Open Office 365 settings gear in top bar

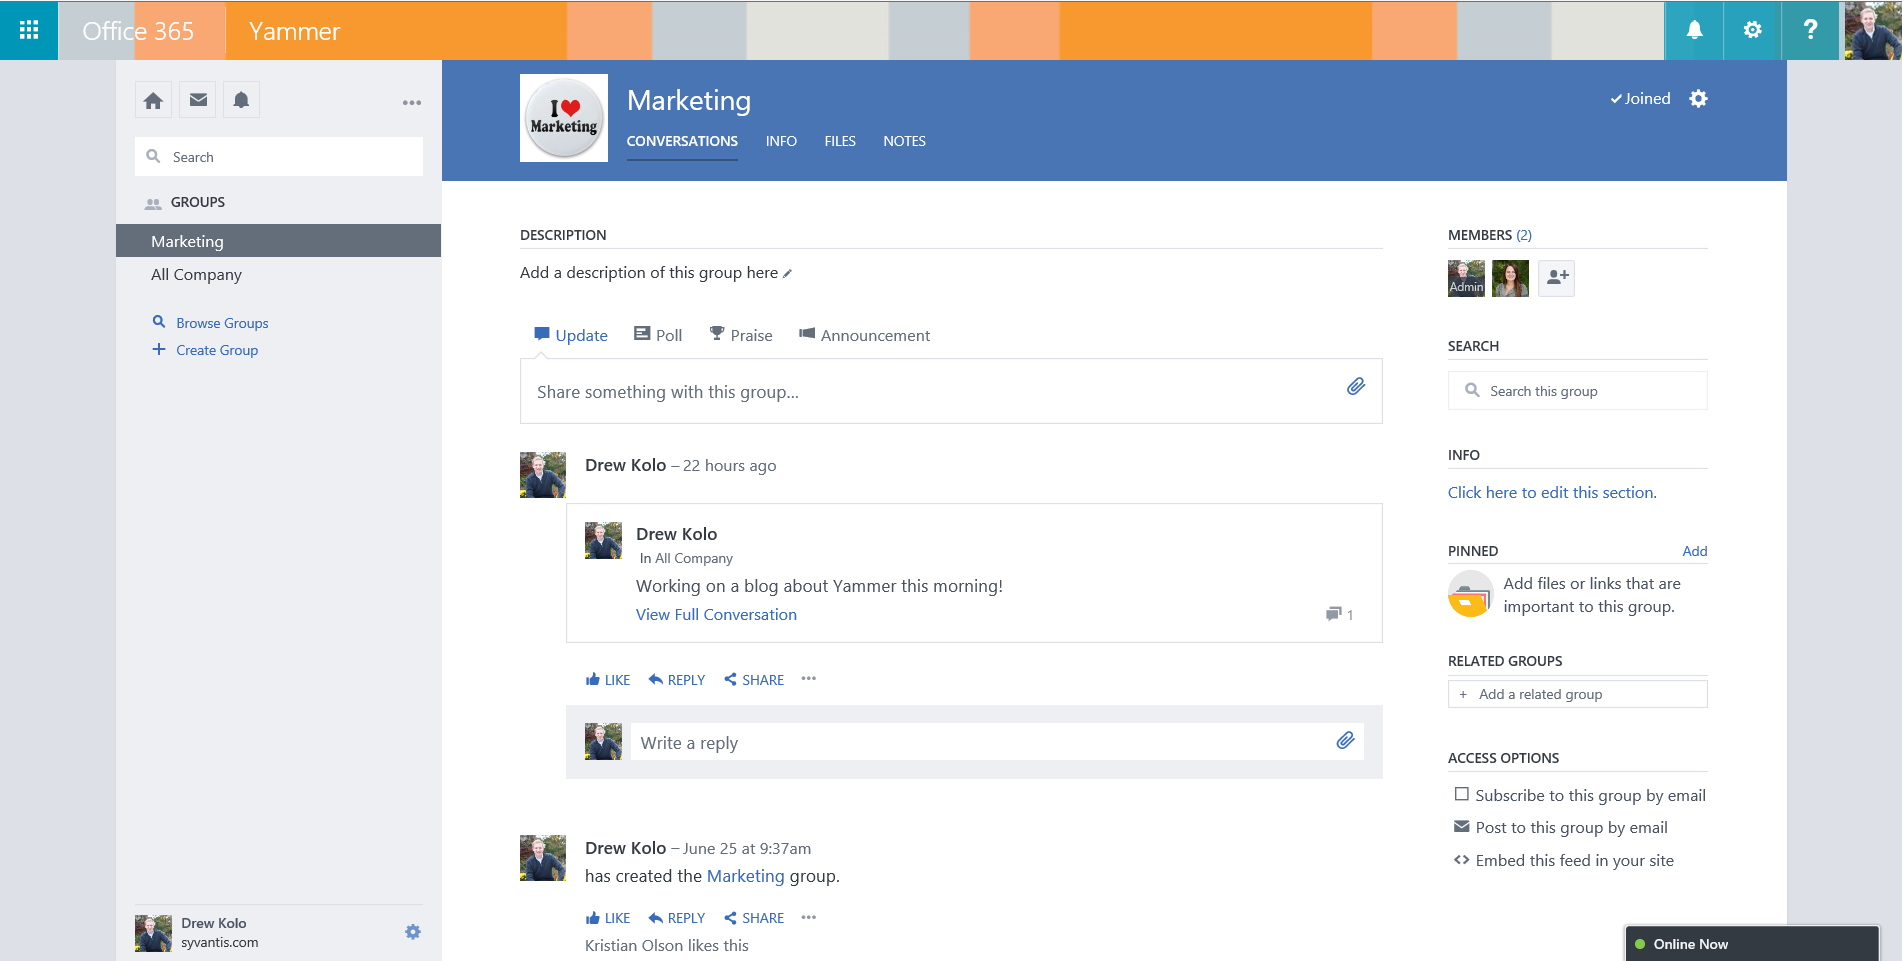click(1752, 30)
